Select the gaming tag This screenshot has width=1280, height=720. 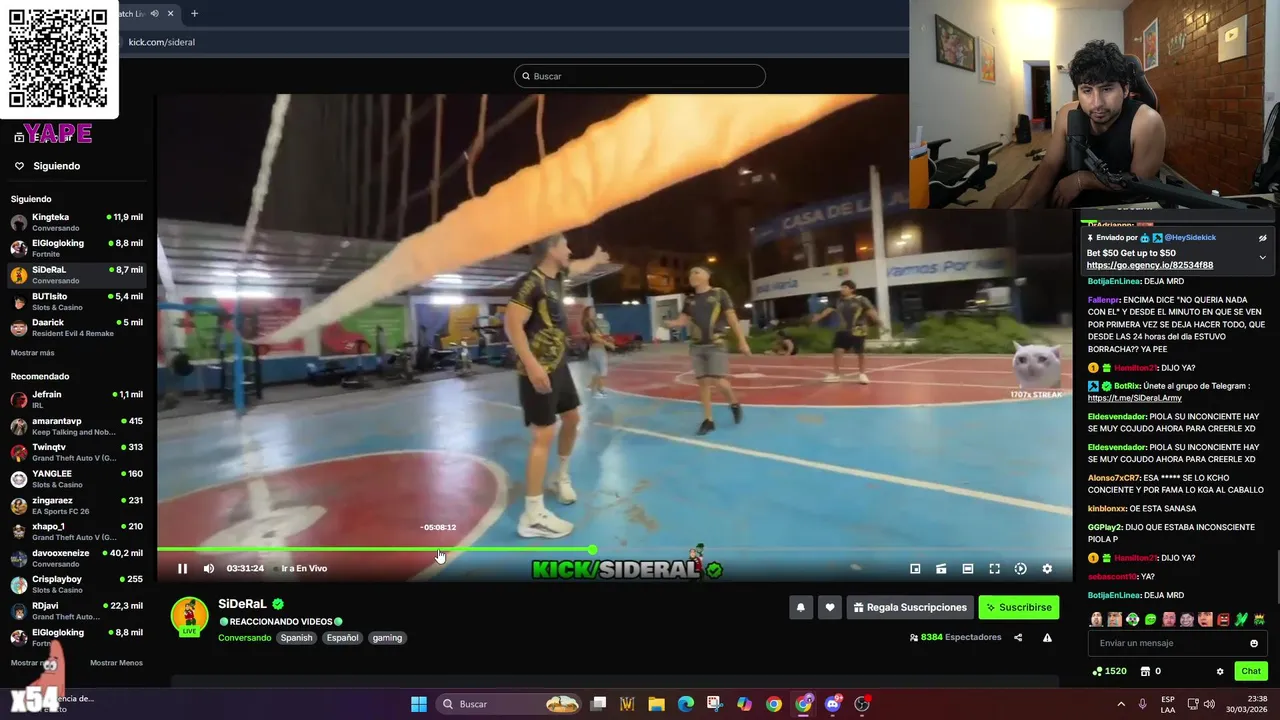387,638
